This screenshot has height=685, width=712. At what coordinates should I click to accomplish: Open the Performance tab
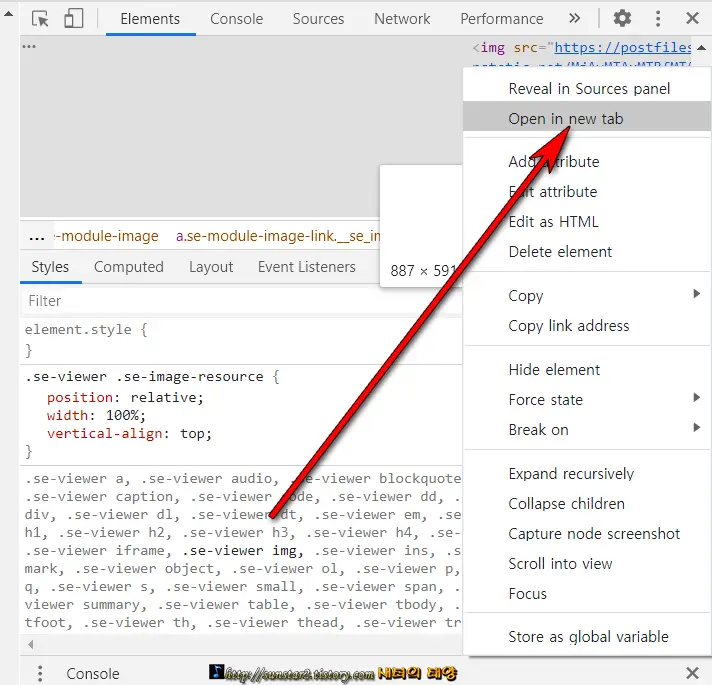(502, 19)
